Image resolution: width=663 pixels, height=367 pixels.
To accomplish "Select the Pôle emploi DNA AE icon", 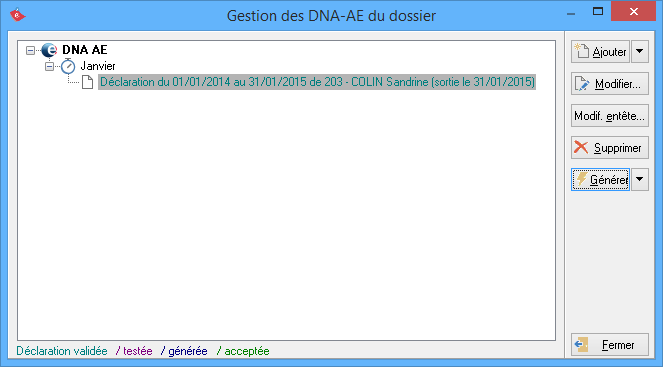I will [49, 50].
